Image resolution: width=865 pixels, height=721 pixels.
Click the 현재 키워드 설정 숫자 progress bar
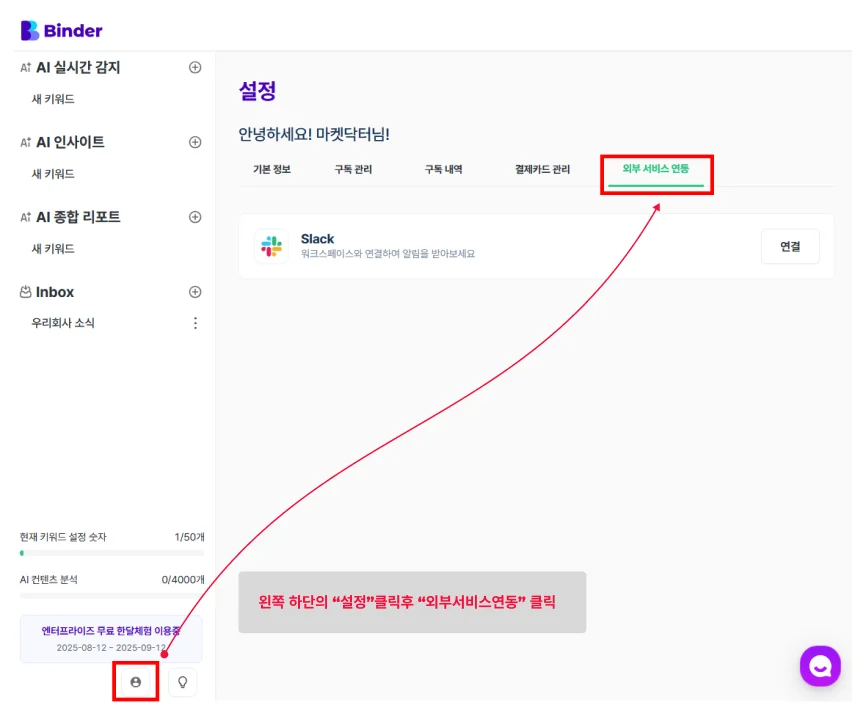[x=112, y=553]
